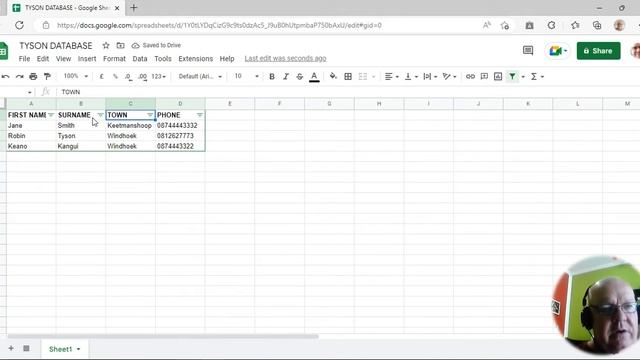Screen dimensions: 640x360
Task: Insert a link
Action: 470,76
